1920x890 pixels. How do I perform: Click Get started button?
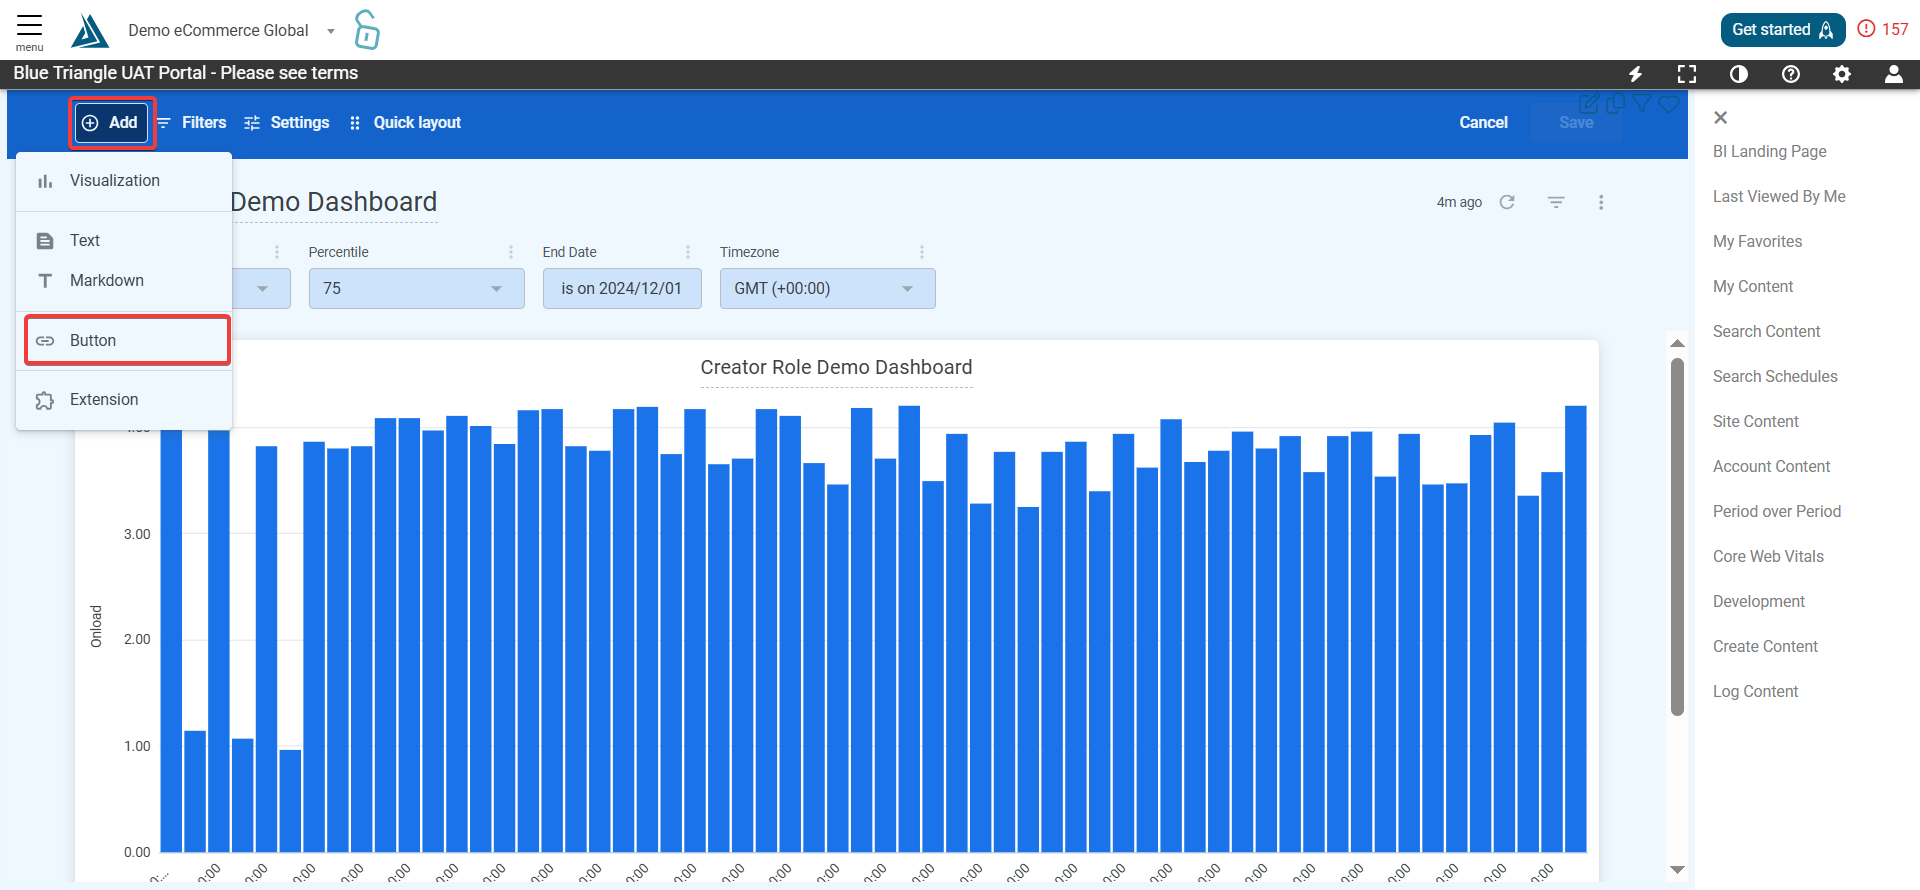point(1783,30)
